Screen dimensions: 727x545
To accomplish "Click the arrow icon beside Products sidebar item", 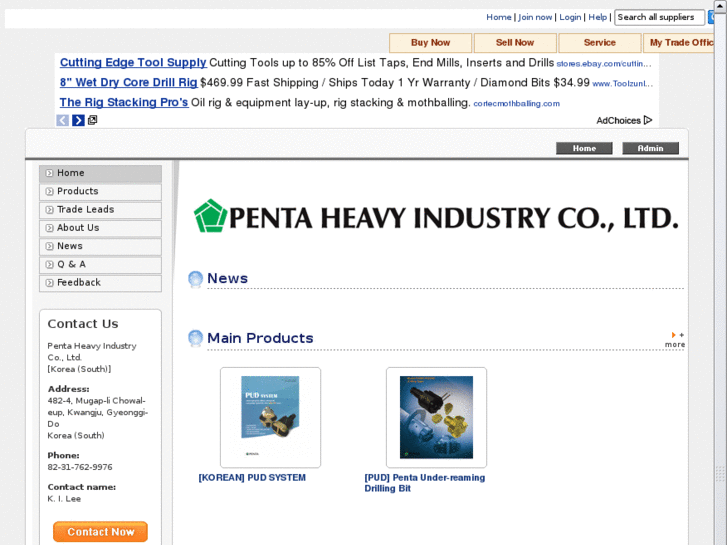I will click(49, 191).
